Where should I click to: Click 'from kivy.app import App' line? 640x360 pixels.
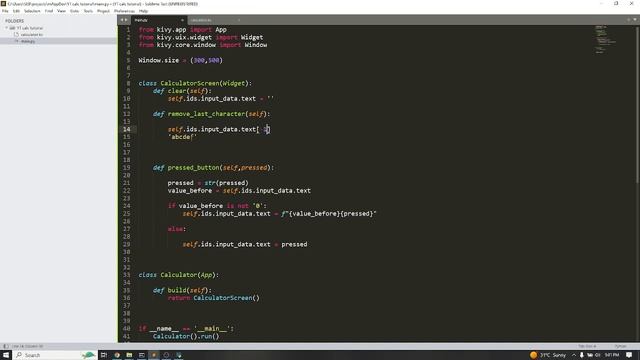tap(182, 30)
